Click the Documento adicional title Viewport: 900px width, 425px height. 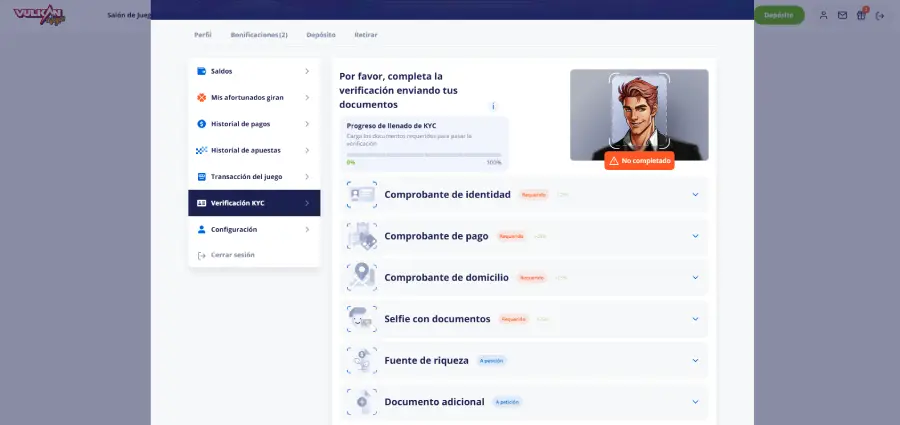pos(435,402)
